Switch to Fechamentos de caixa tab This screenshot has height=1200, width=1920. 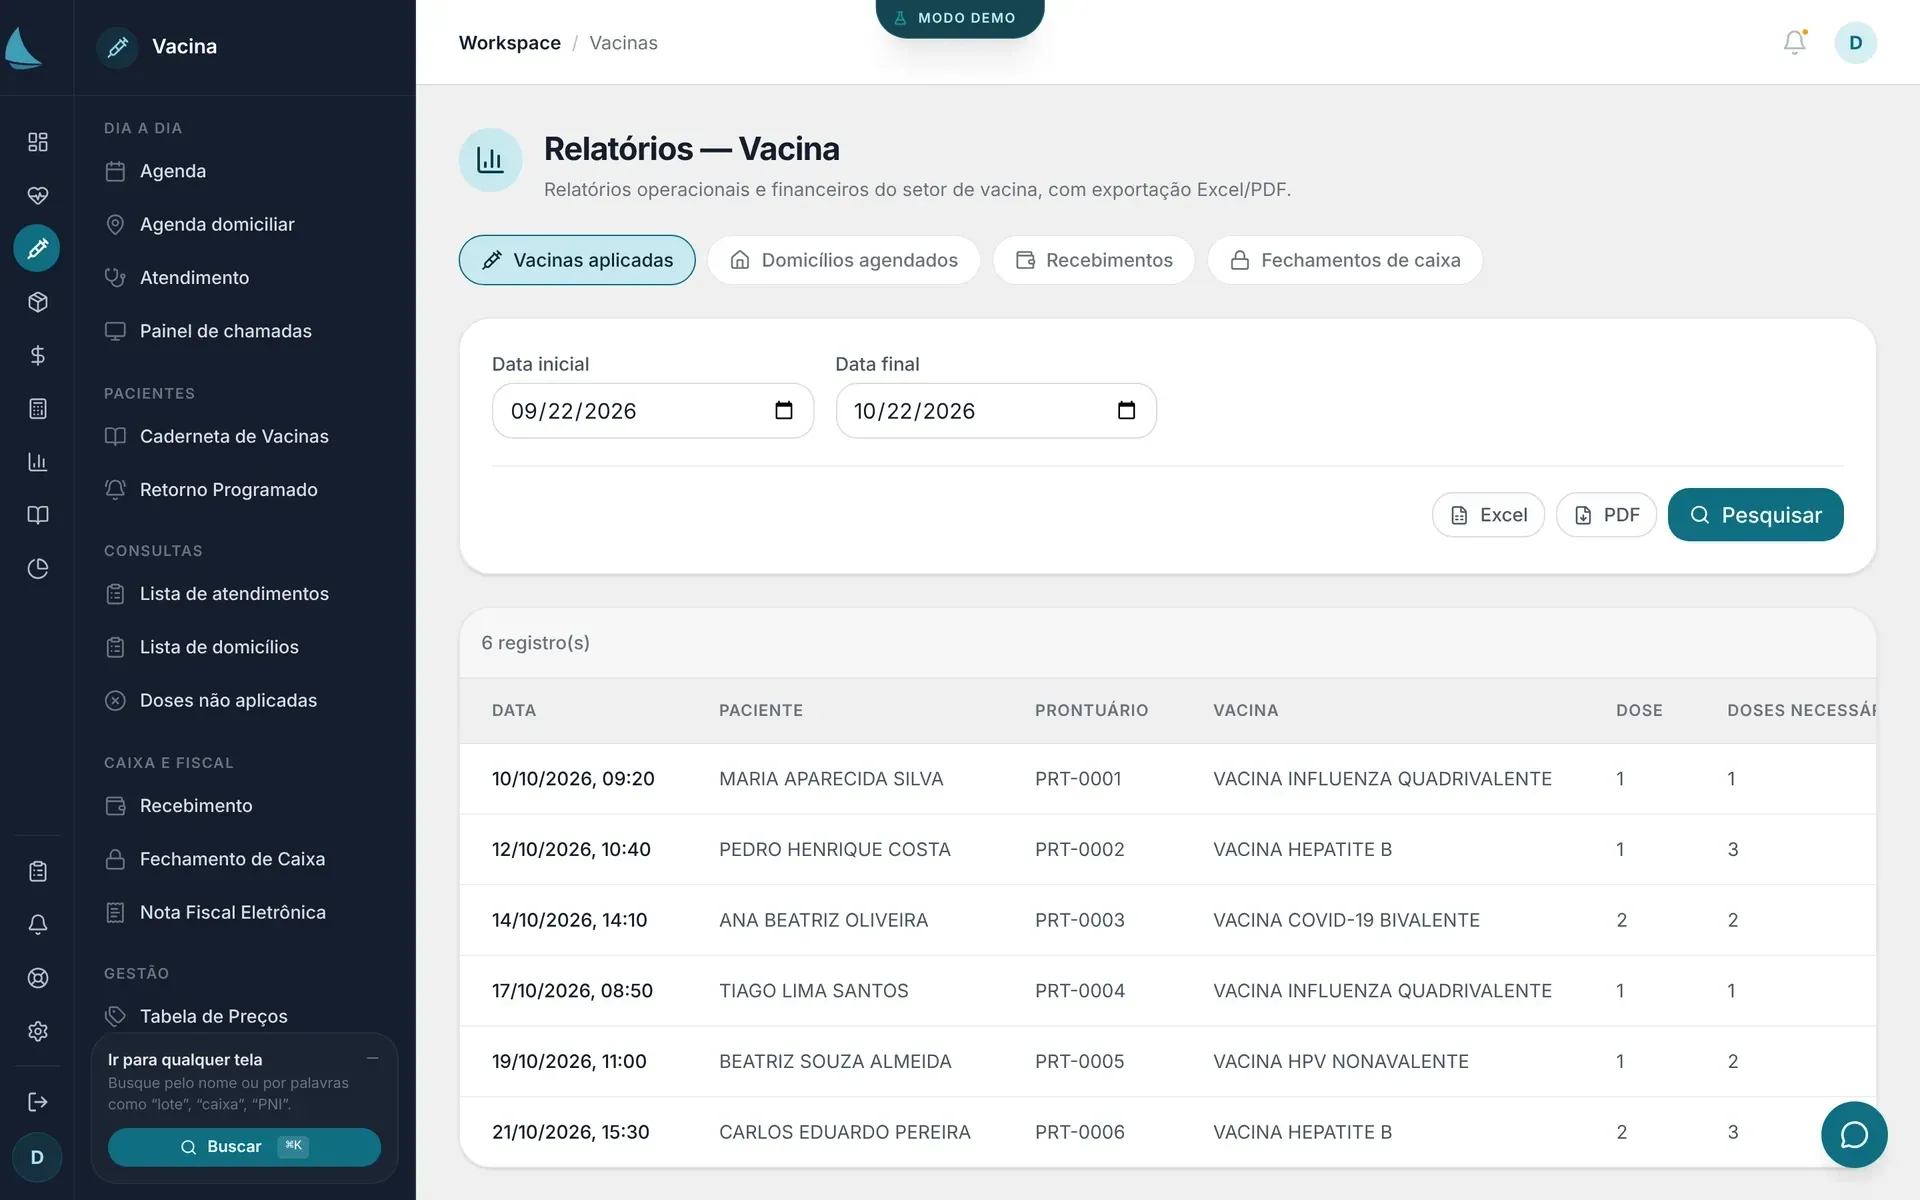(x=1345, y=260)
